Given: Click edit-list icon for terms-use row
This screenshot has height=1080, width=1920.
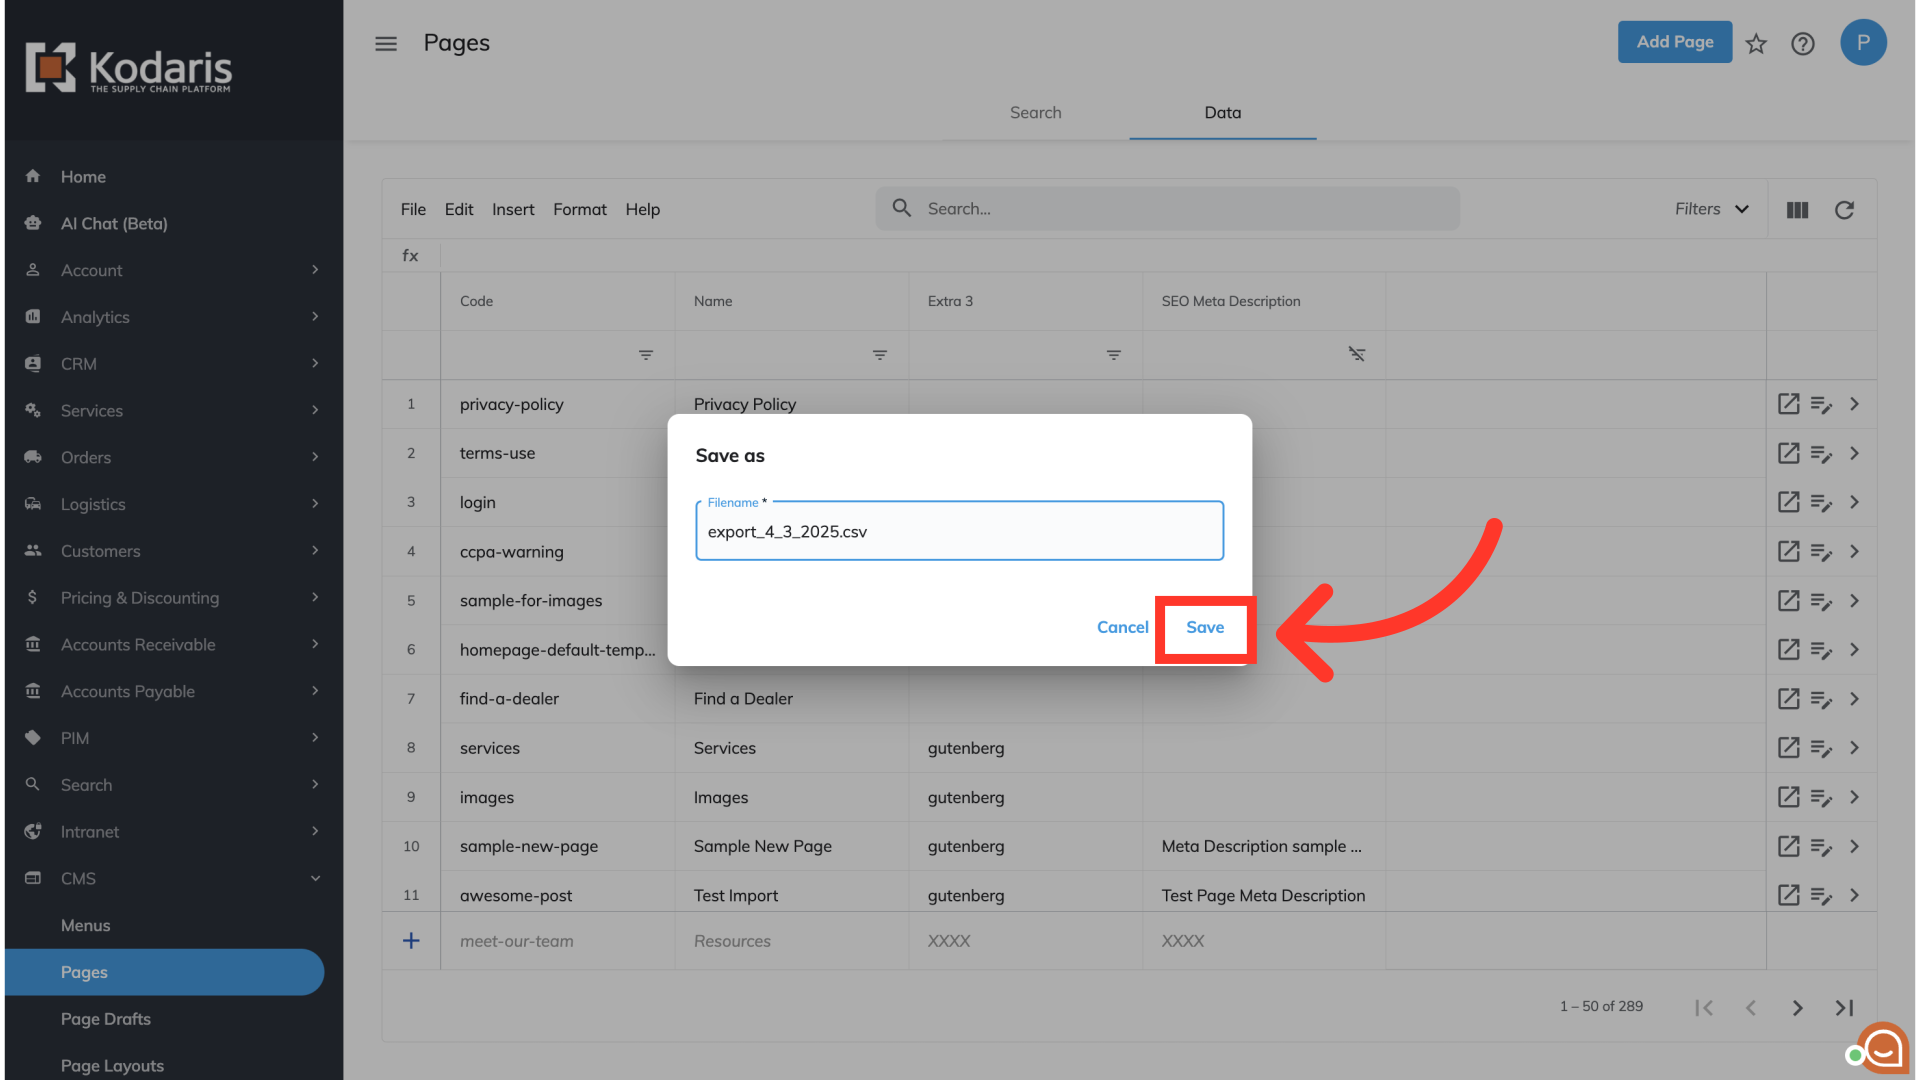Looking at the screenshot, I should [1821, 454].
